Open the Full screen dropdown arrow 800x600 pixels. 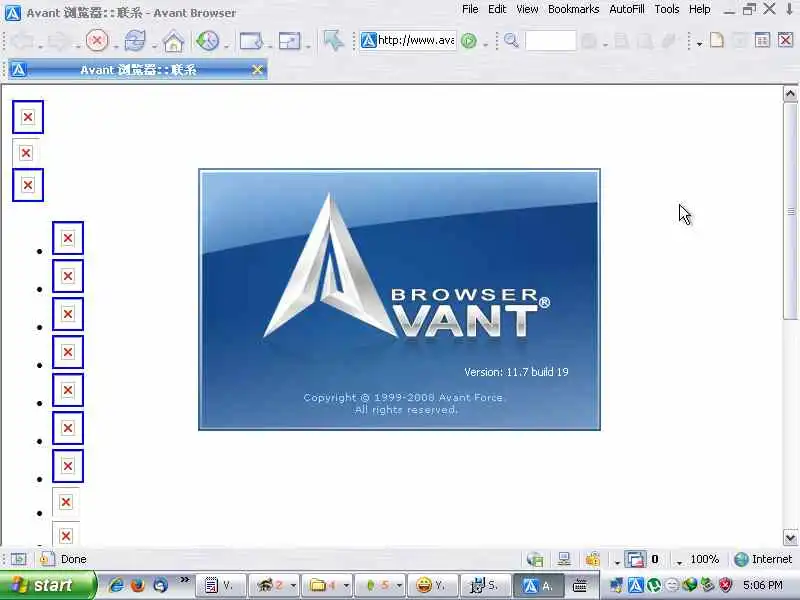[308, 47]
